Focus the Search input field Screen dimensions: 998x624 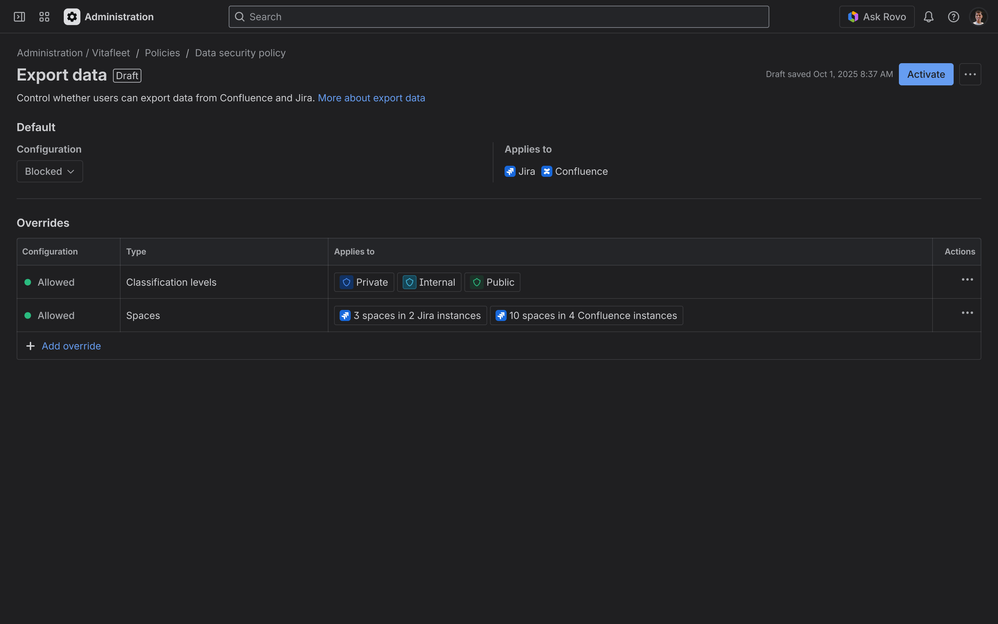coord(498,17)
